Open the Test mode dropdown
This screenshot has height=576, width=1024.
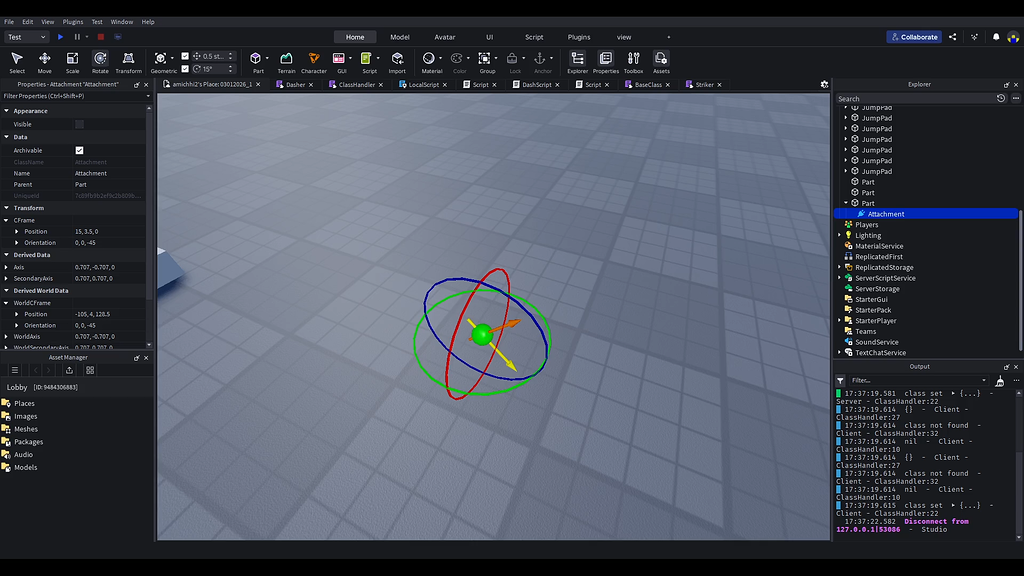point(26,37)
